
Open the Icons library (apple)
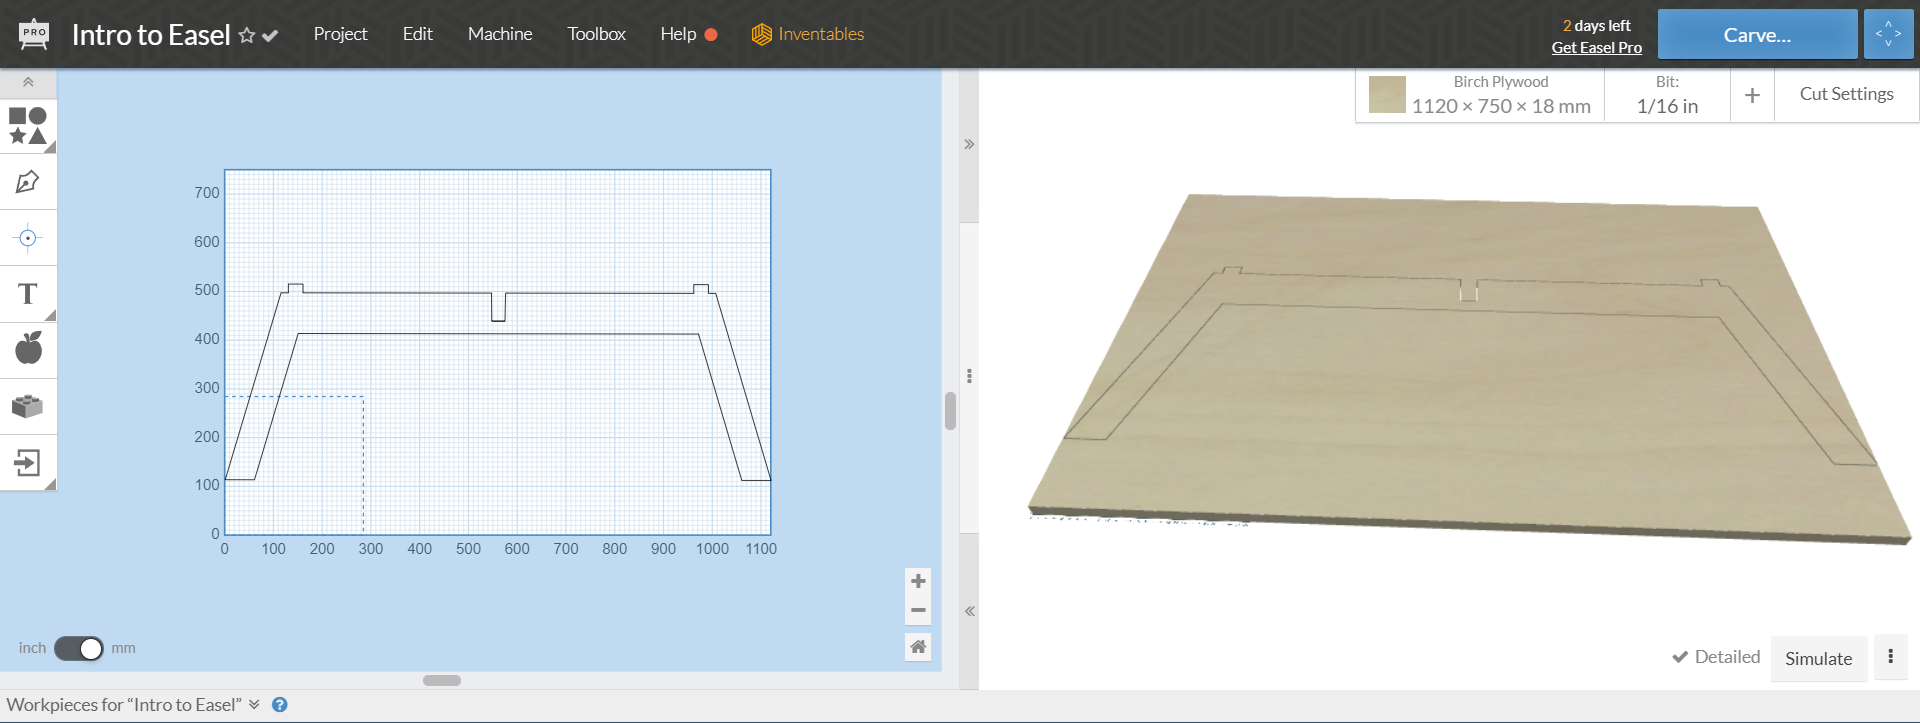point(28,350)
